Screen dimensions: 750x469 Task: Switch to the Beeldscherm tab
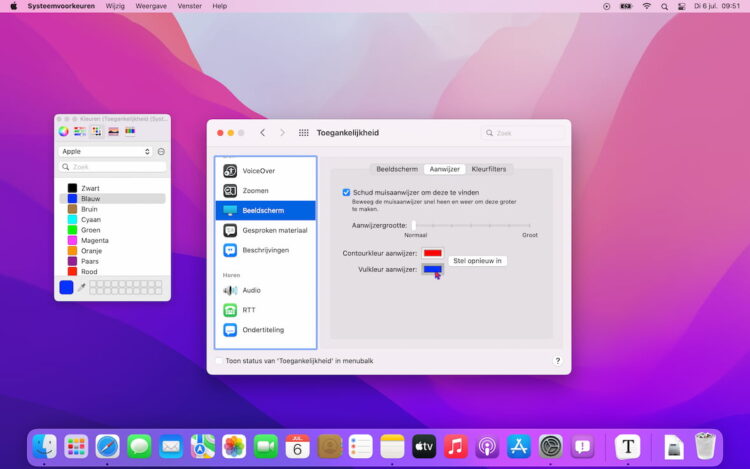[397, 169]
